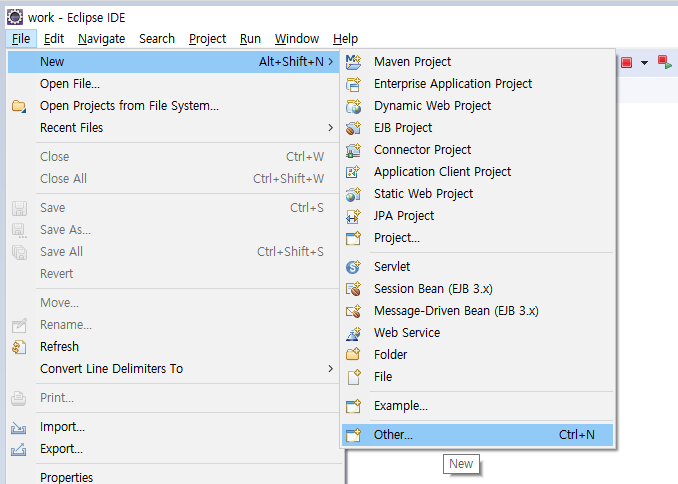Click the Connector Project icon
This screenshot has height=484, width=678.
[x=353, y=150]
